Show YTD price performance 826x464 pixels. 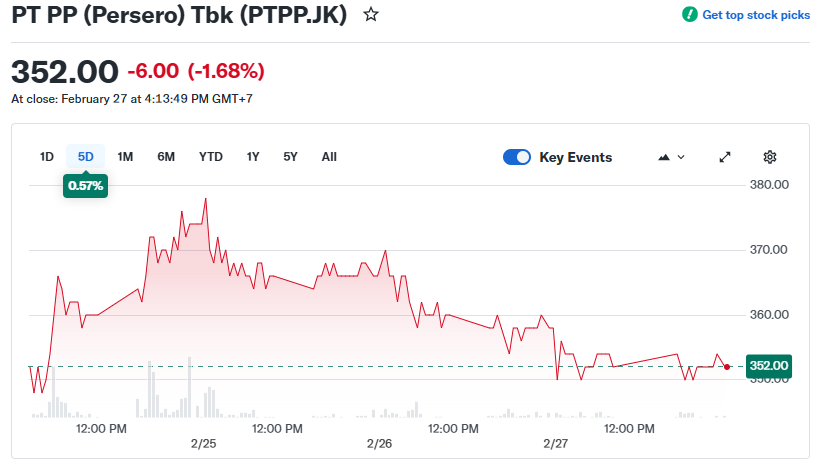click(211, 157)
